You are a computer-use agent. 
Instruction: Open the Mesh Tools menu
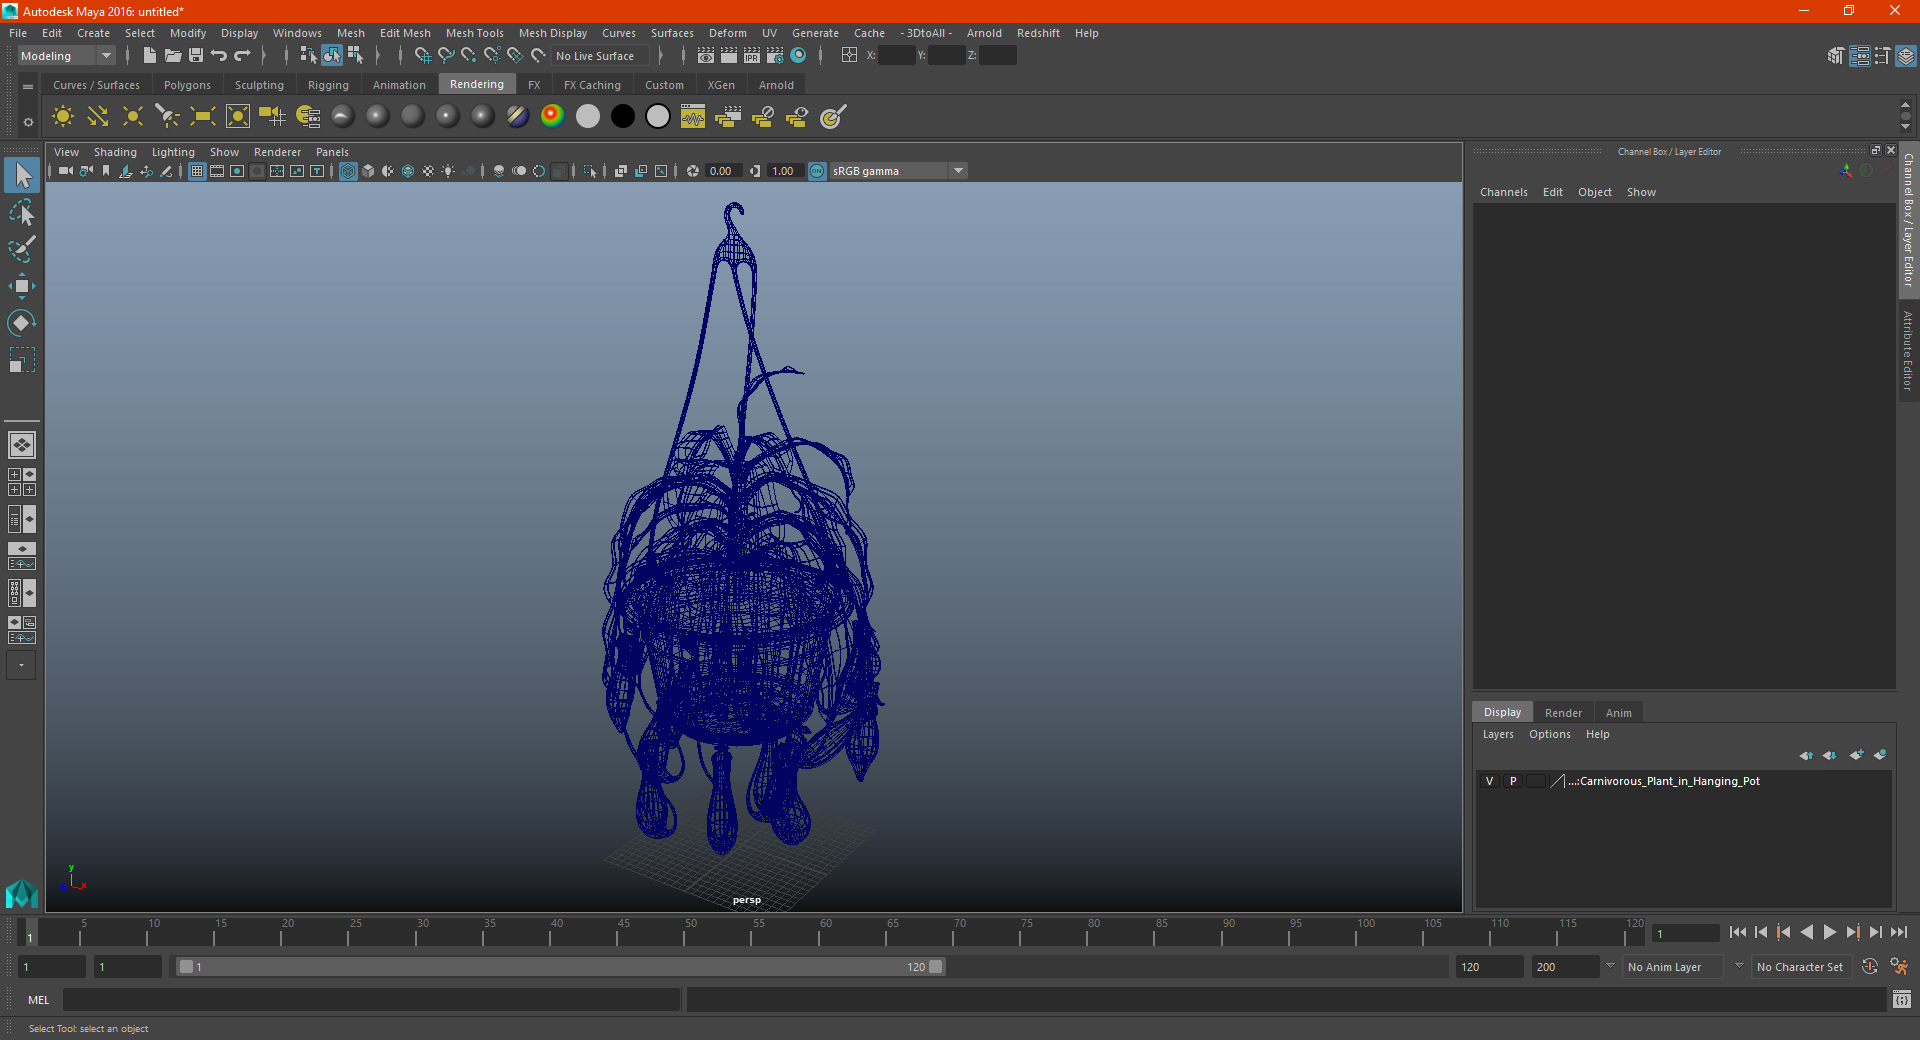pyautogui.click(x=475, y=33)
